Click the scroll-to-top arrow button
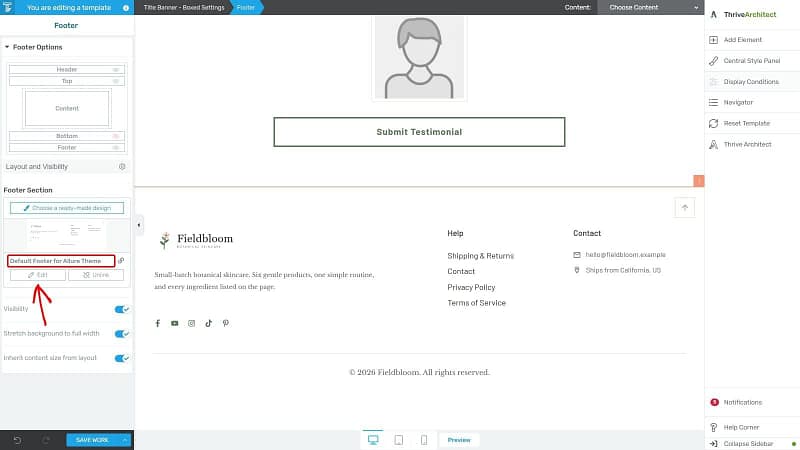Viewport: 800px width, 450px height. coord(685,208)
